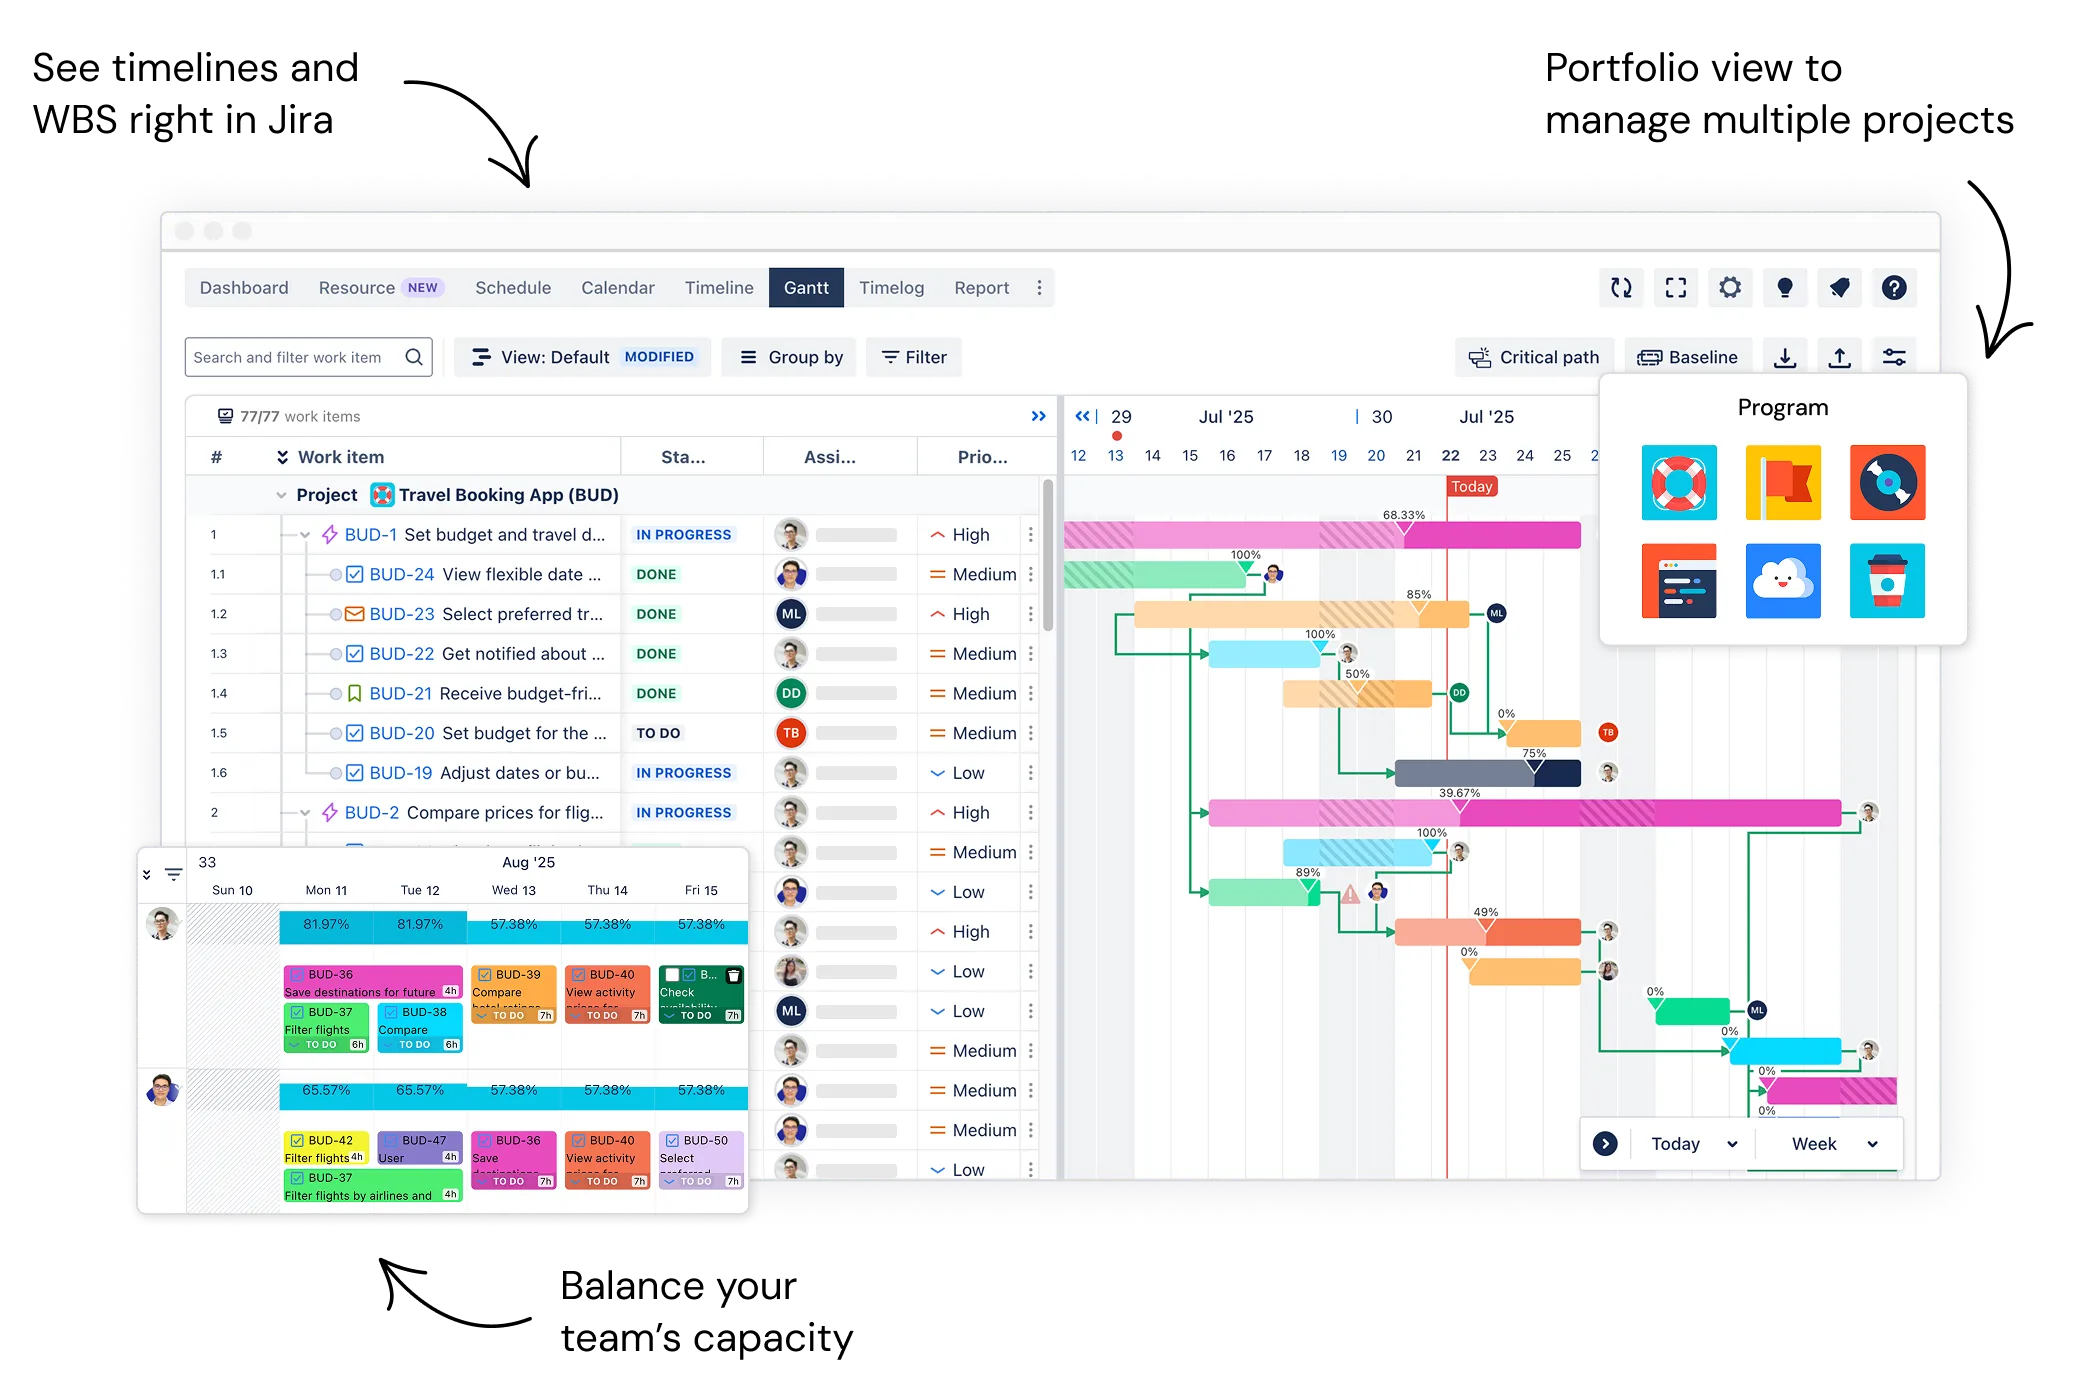Image resolution: width=2100 pixels, height=1400 pixels.
Task: Click the download export icon
Action: pyautogui.click(x=1785, y=357)
